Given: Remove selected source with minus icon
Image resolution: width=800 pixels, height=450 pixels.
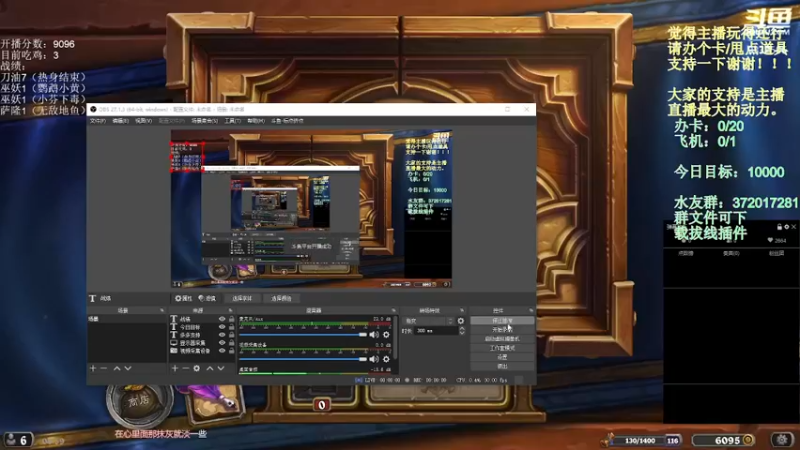Looking at the screenshot, I should coord(185,368).
